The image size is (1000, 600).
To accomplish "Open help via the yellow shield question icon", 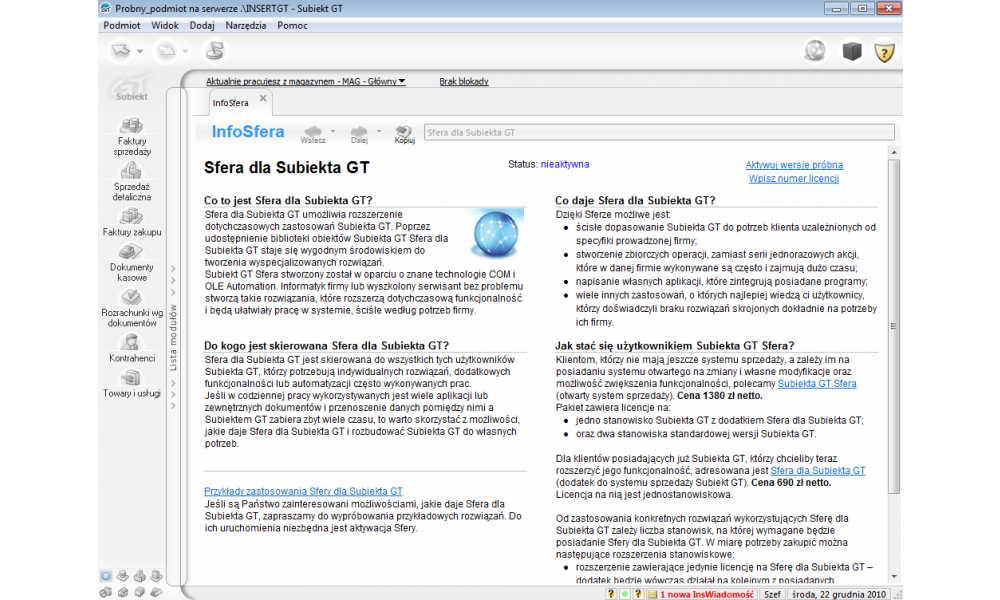I will pyautogui.click(x=884, y=52).
